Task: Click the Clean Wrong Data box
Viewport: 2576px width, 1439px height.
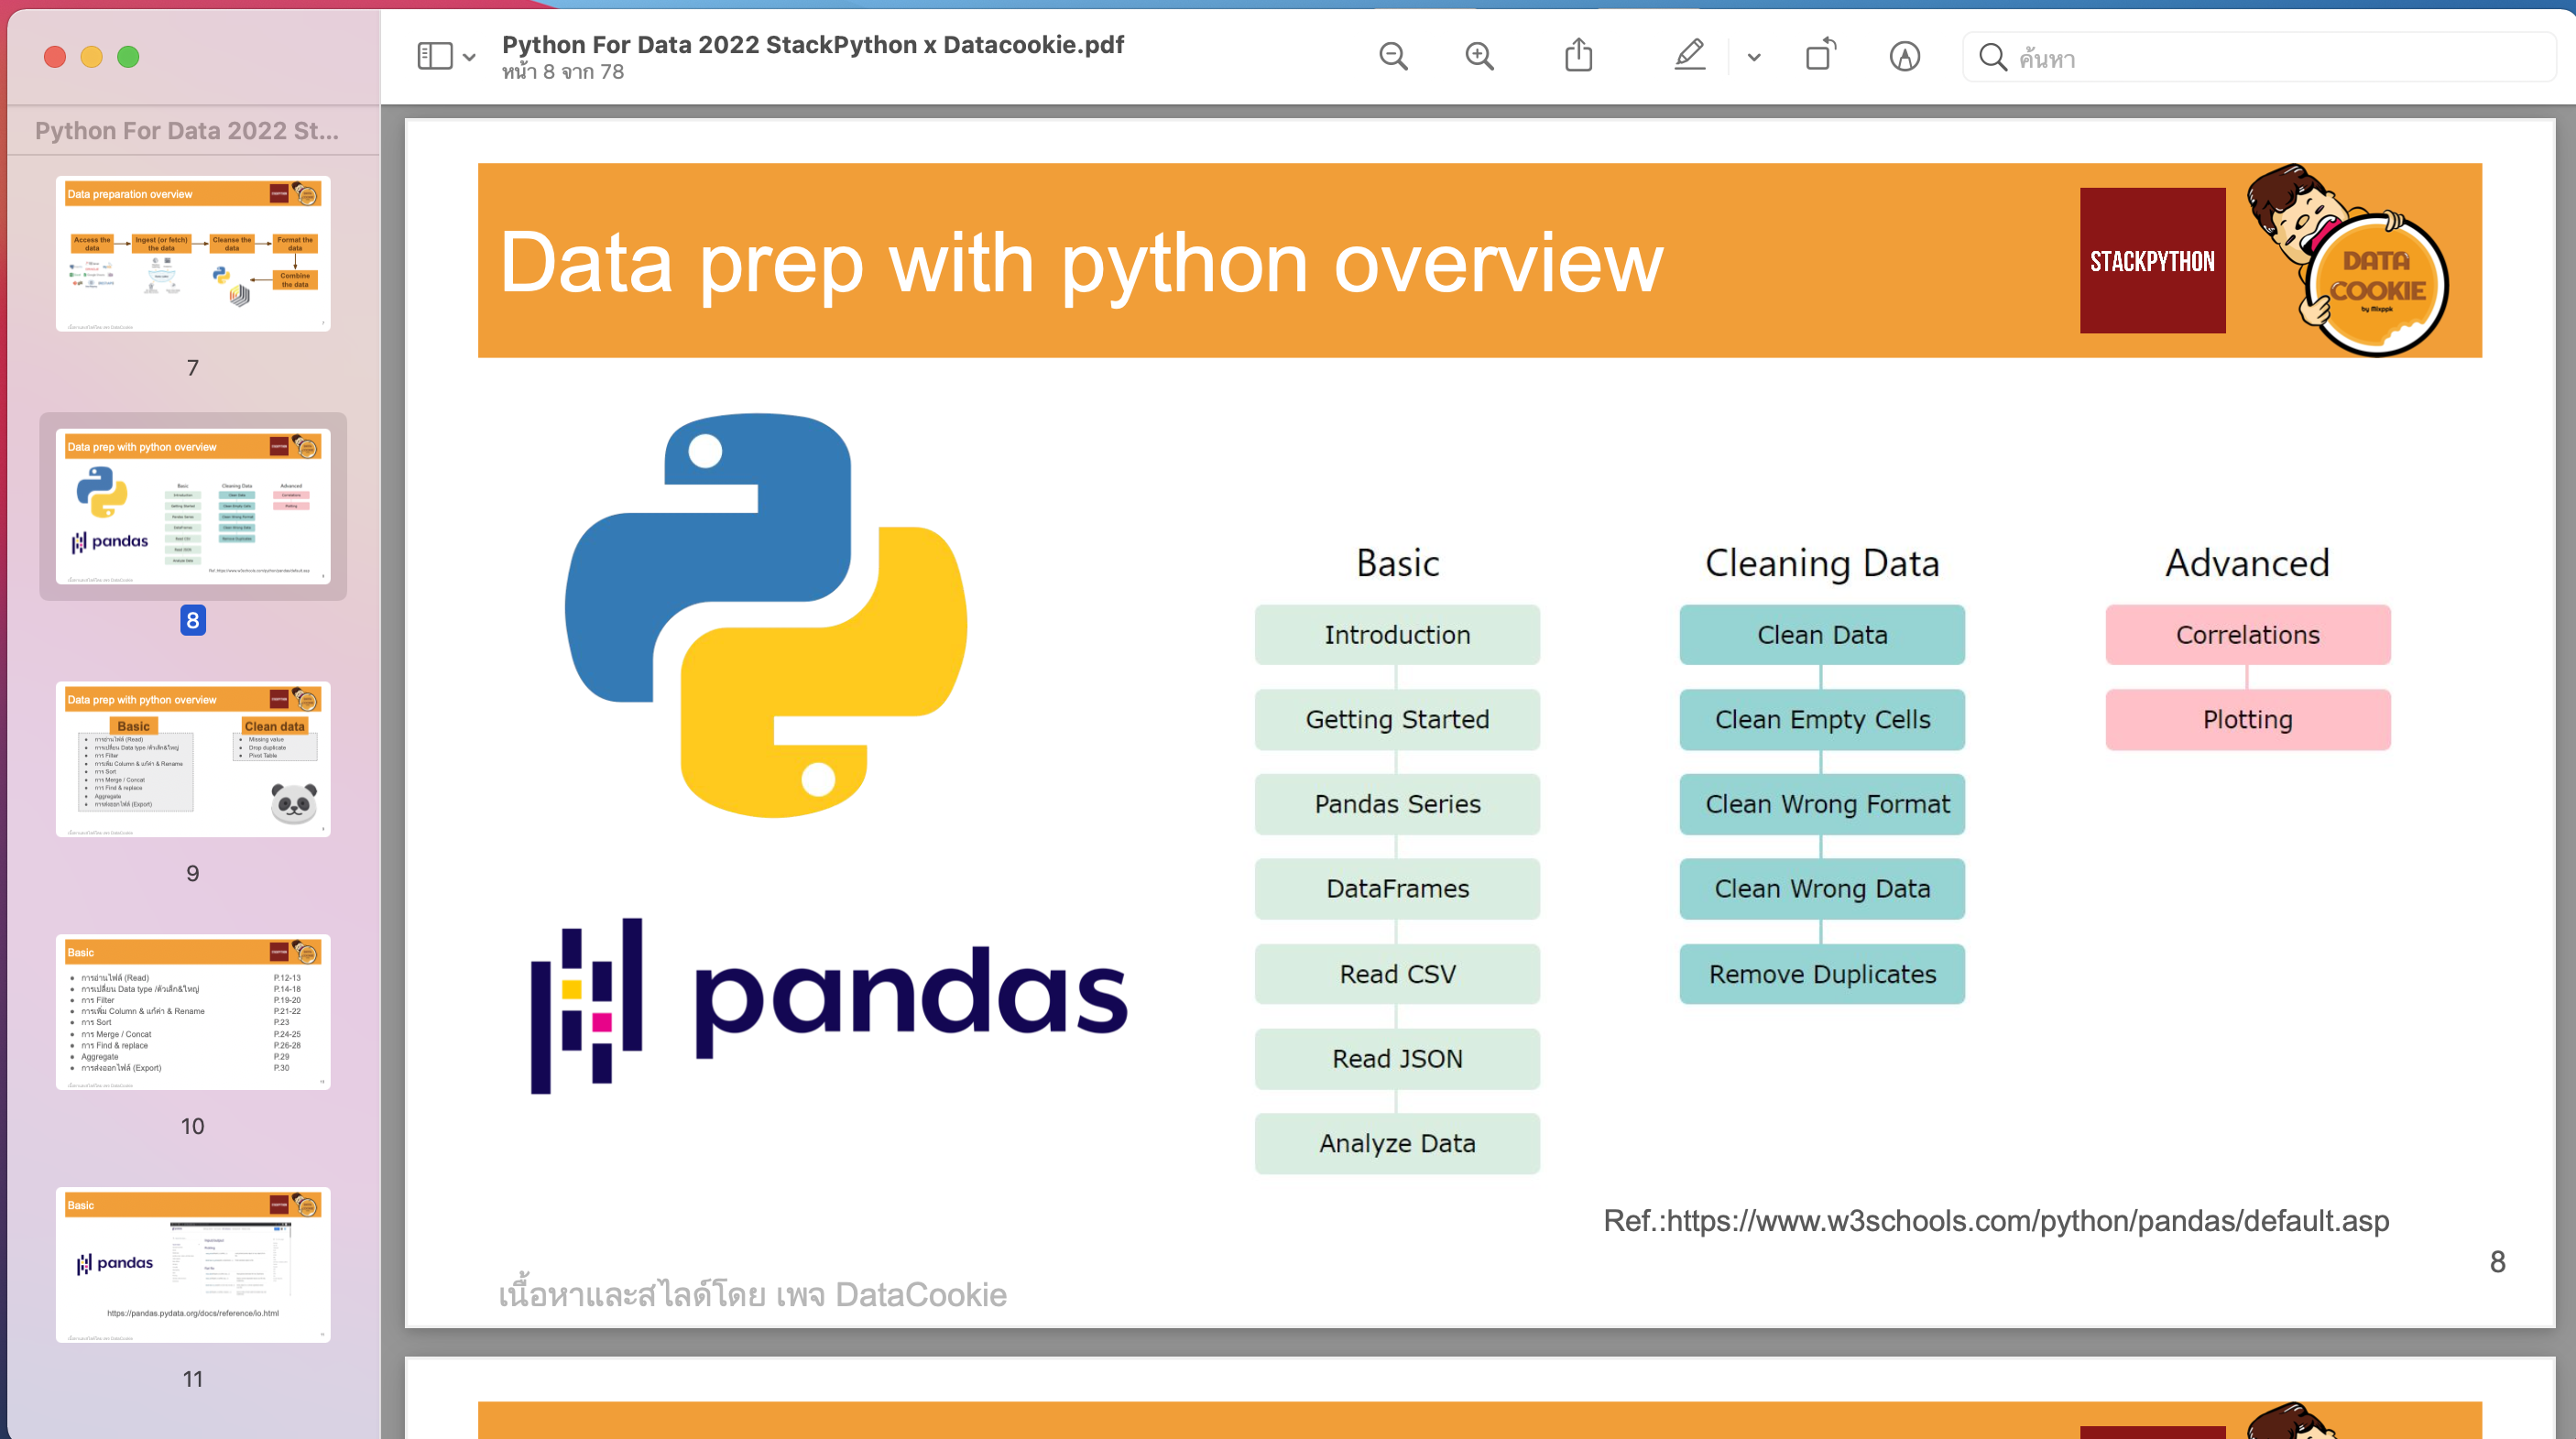Action: coord(1822,889)
